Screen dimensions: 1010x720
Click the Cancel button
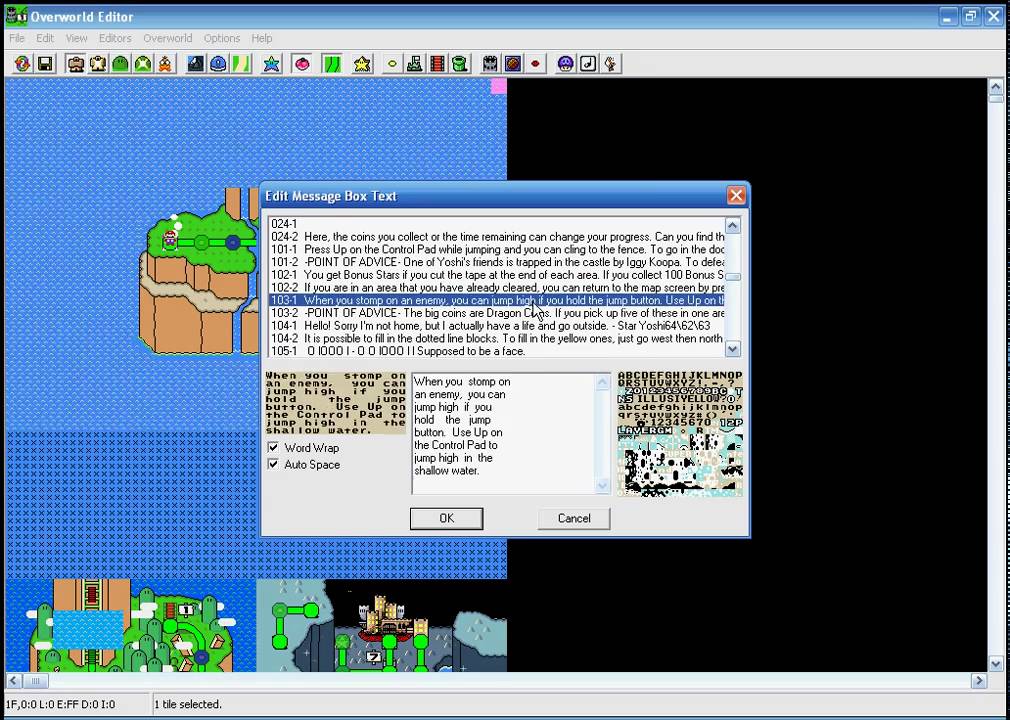(x=574, y=518)
